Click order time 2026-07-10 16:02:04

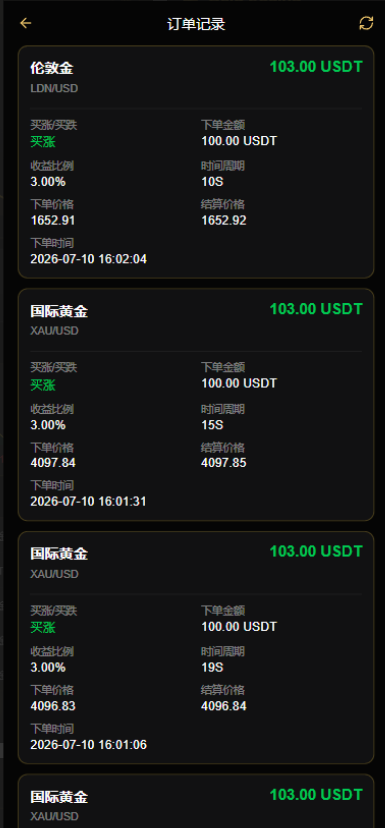click(89, 259)
